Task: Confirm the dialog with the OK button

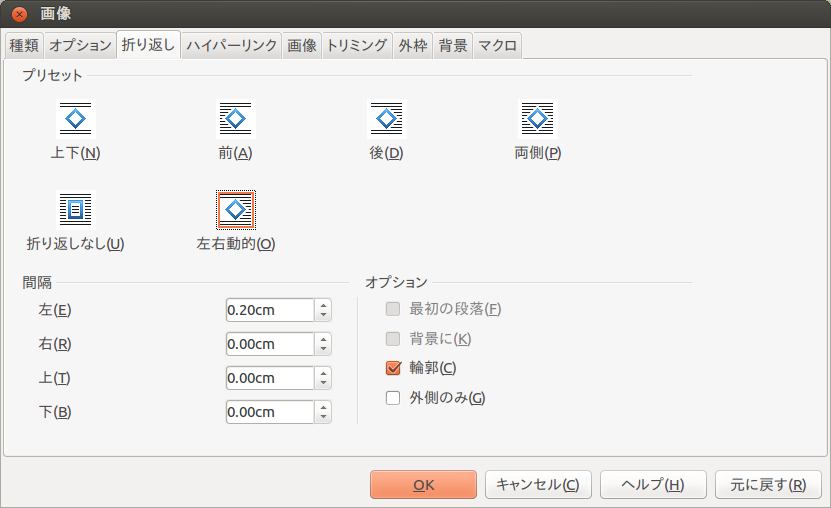Action: 423,485
